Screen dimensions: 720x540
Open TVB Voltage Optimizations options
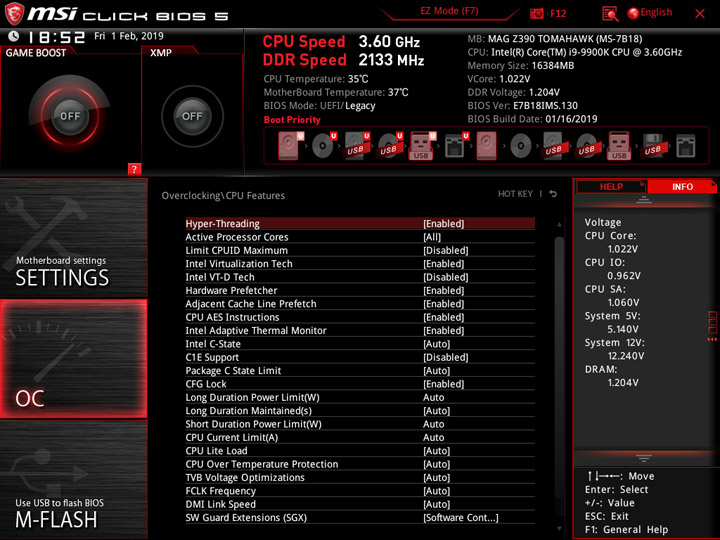point(360,478)
